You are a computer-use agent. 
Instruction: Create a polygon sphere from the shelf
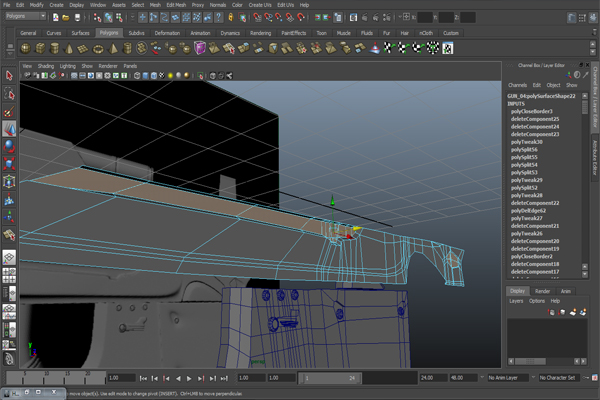tap(25, 48)
